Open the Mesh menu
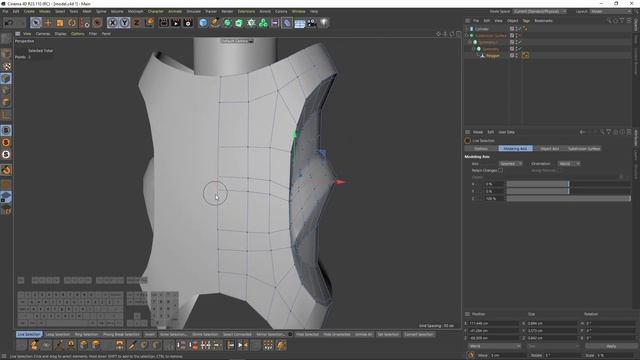 87,11
